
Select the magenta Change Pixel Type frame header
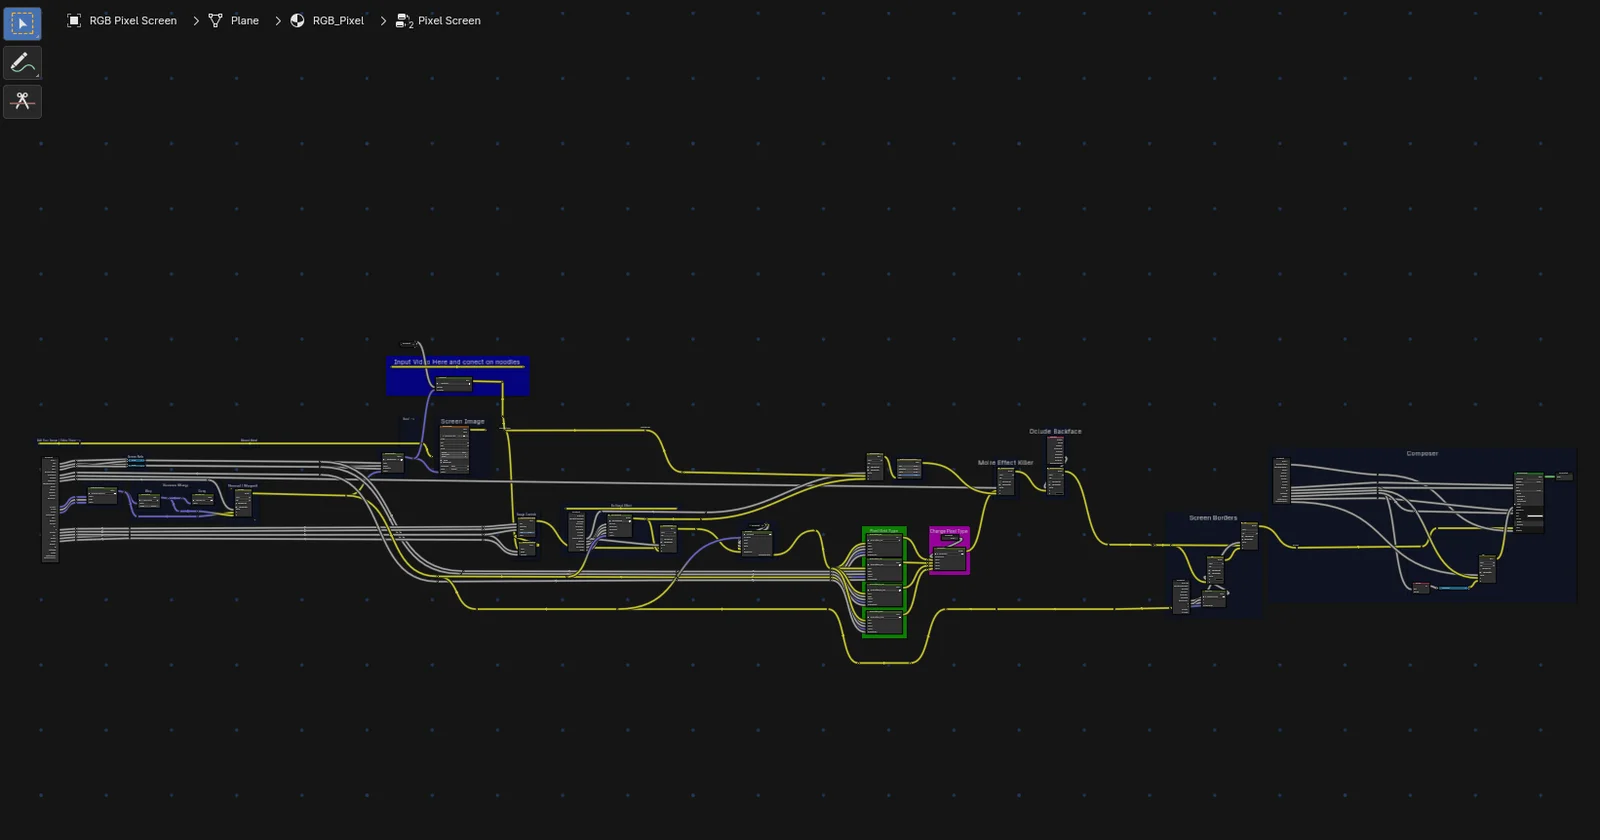click(x=949, y=531)
